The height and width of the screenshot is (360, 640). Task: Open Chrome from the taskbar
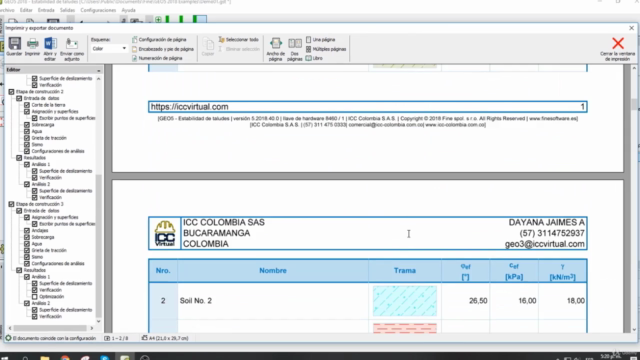click(x=65, y=358)
